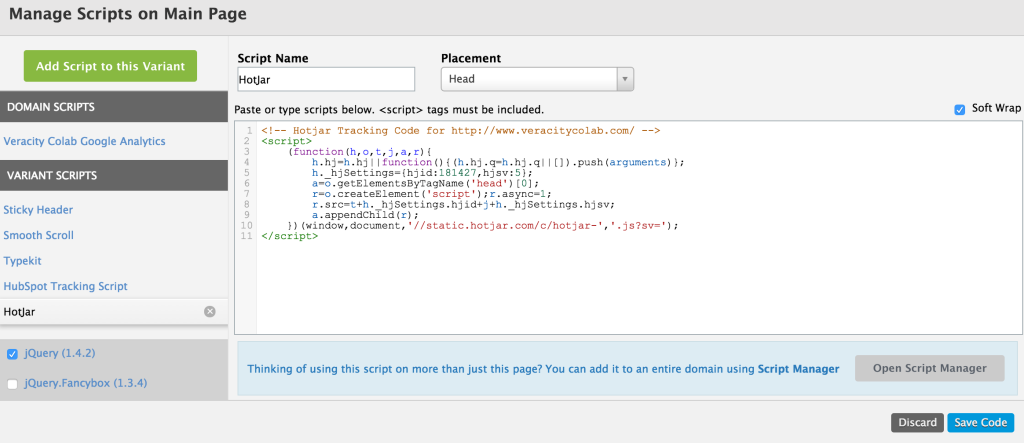The image size is (1024, 443).
Task: Remove the HotJar script with the X icon
Action: point(210,311)
